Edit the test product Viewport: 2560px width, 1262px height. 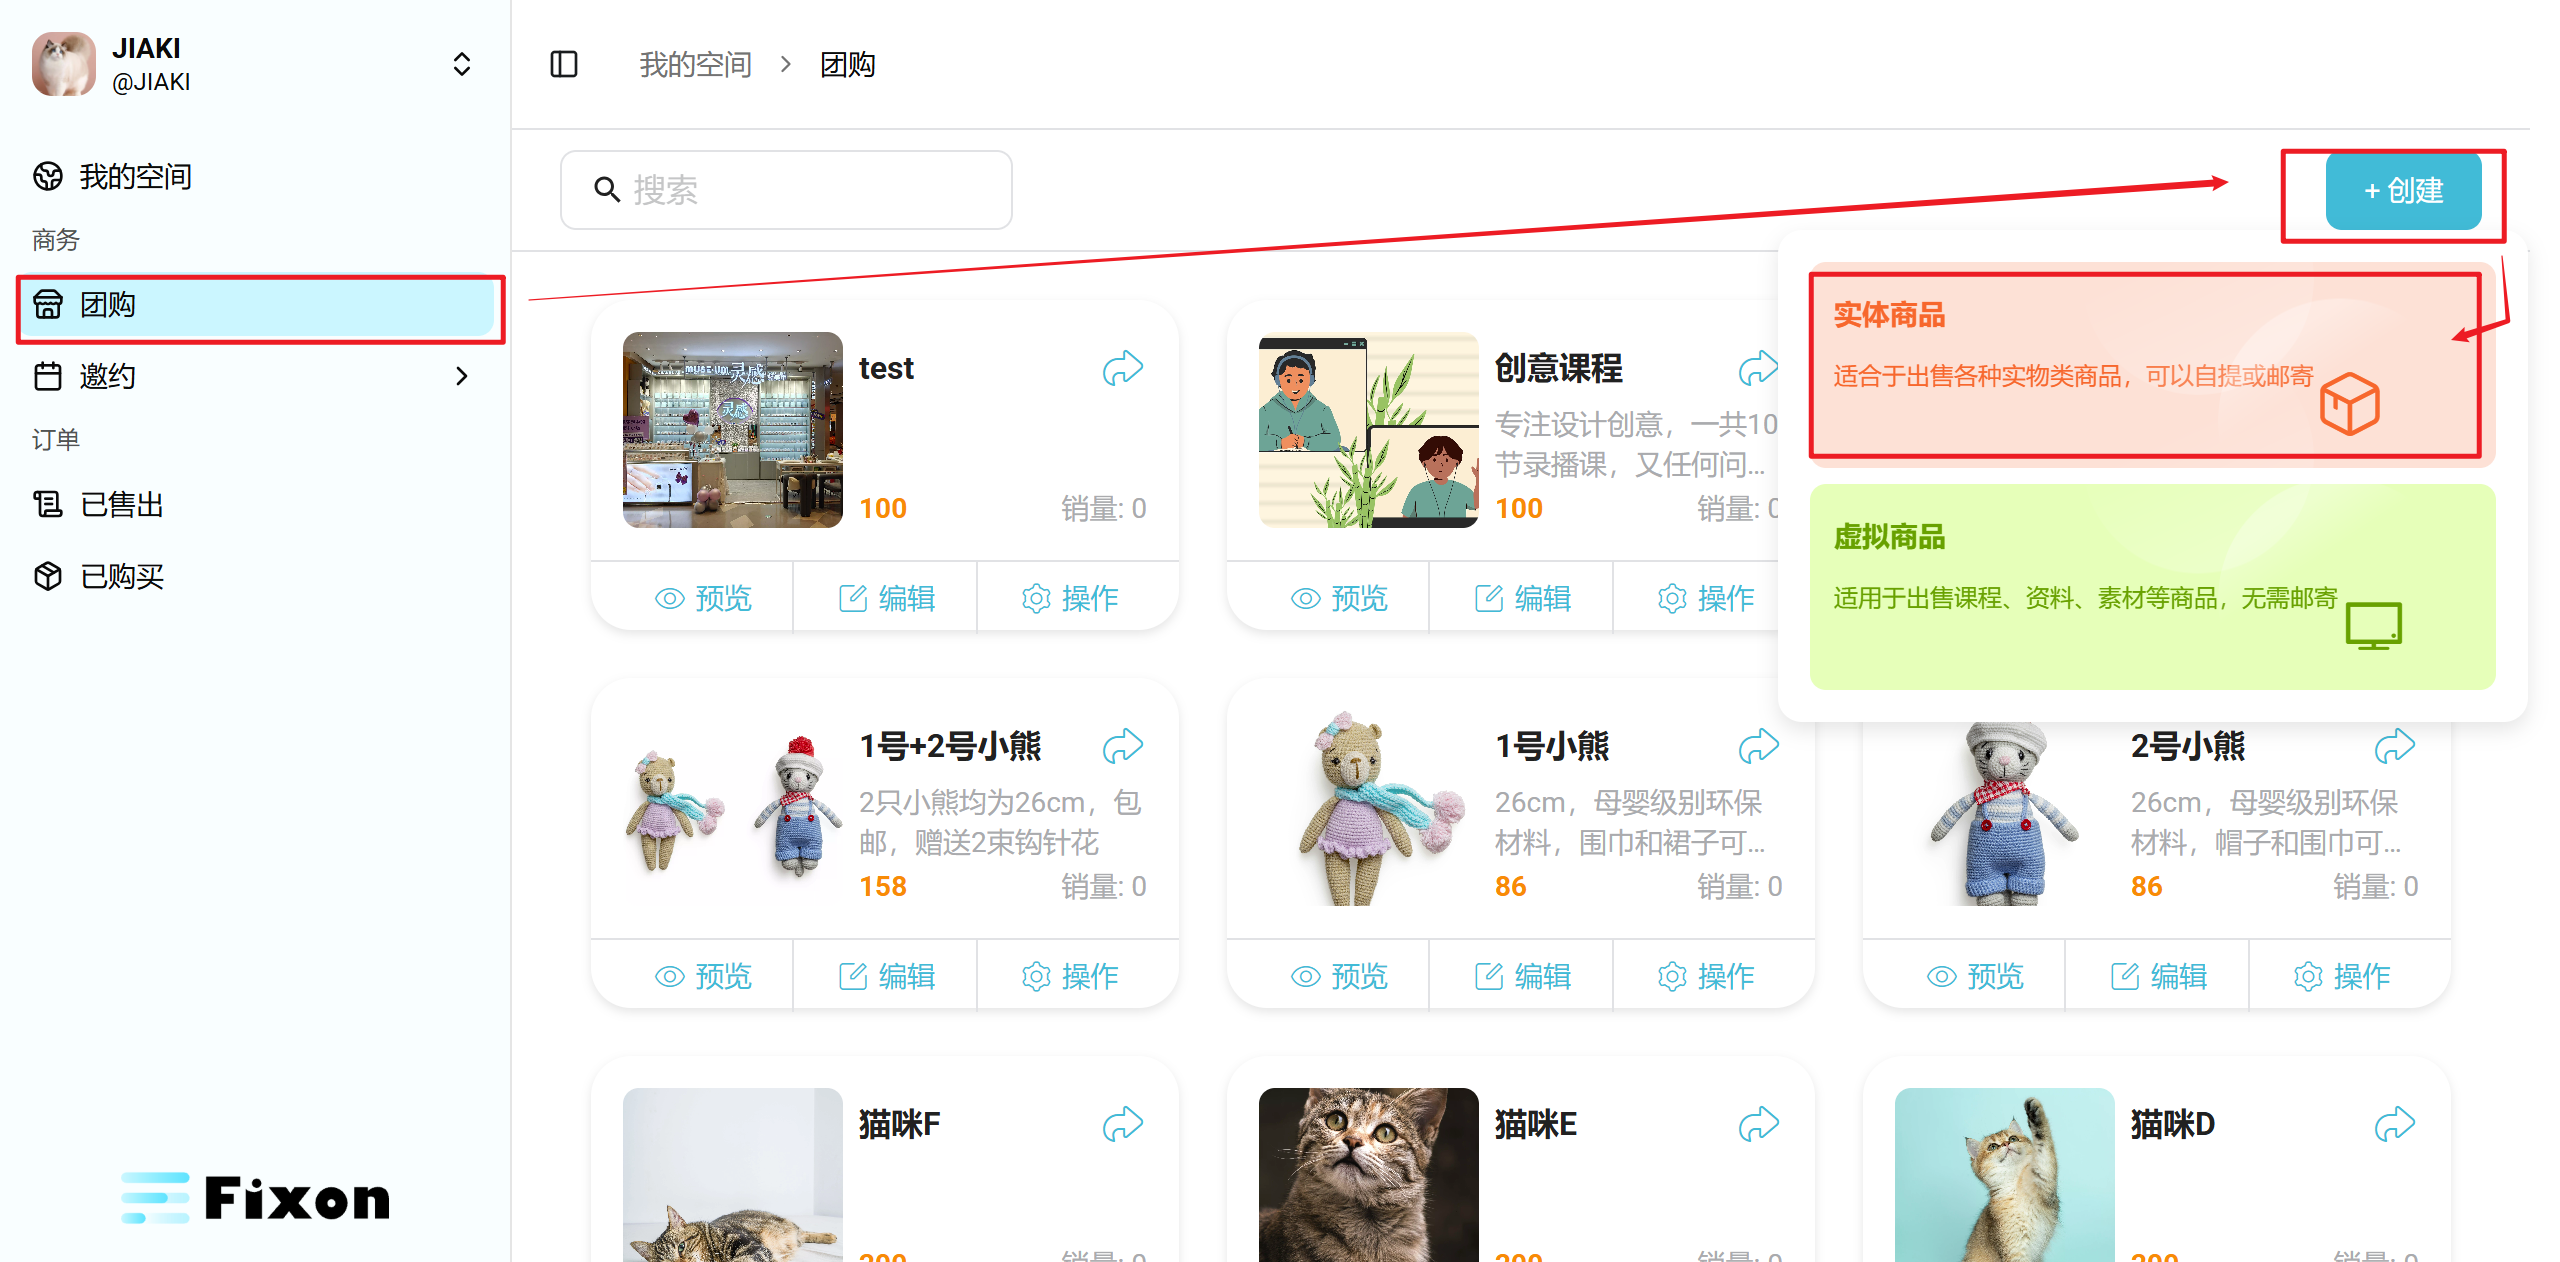tap(886, 598)
